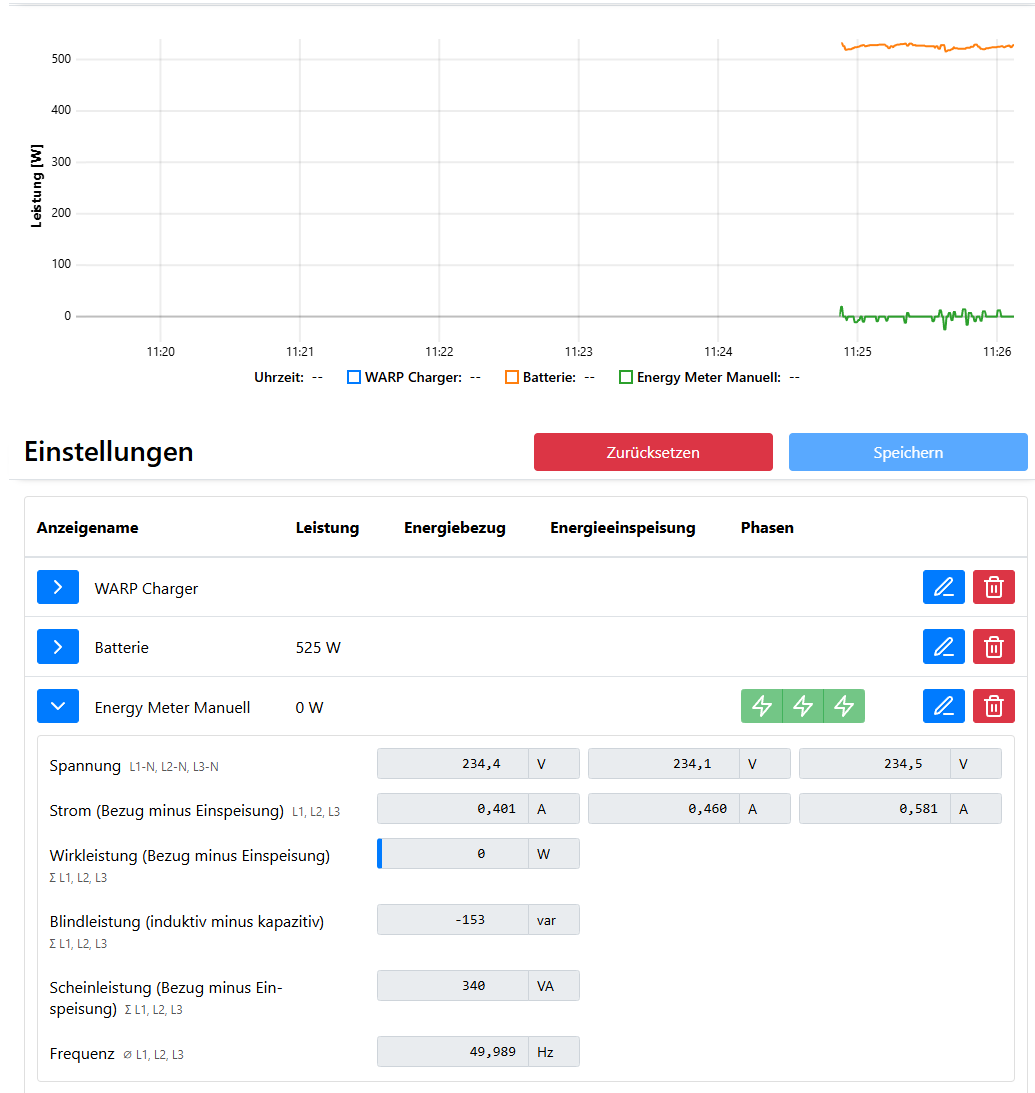1035x1093 pixels.
Task: Click the pencil icon for Batterie
Action: coord(943,647)
